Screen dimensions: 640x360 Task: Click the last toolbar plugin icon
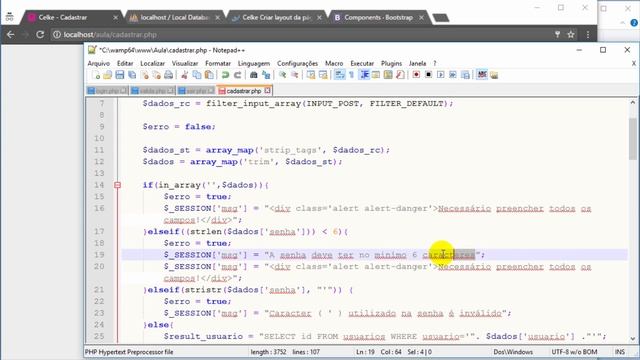tap(494, 75)
